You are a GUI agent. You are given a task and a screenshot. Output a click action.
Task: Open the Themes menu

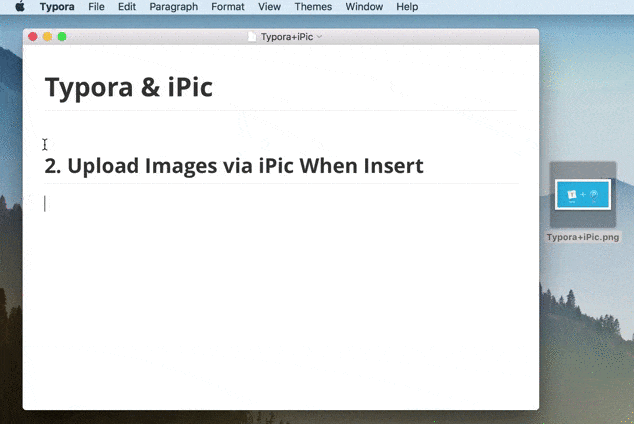click(x=313, y=7)
